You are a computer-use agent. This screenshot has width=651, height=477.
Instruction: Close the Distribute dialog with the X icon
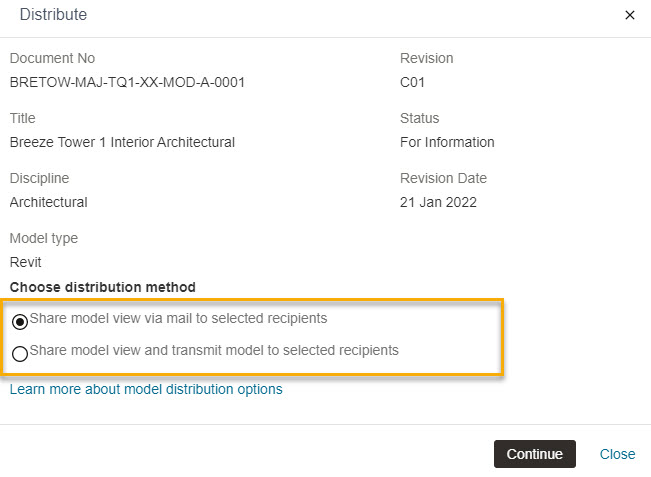click(629, 15)
